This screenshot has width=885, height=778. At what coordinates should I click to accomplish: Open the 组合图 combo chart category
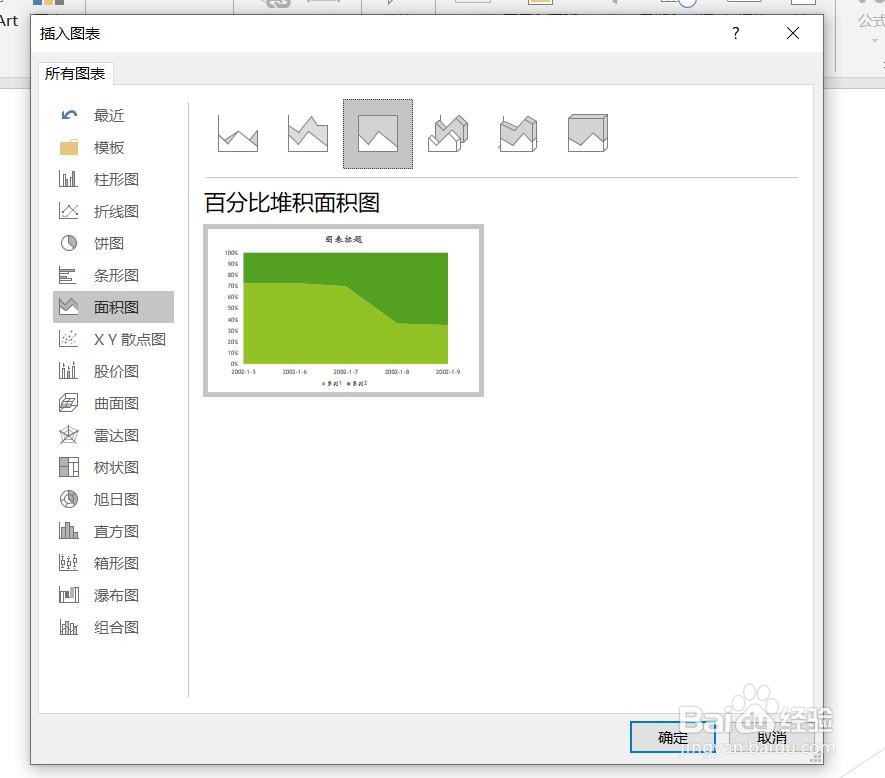[x=115, y=627]
